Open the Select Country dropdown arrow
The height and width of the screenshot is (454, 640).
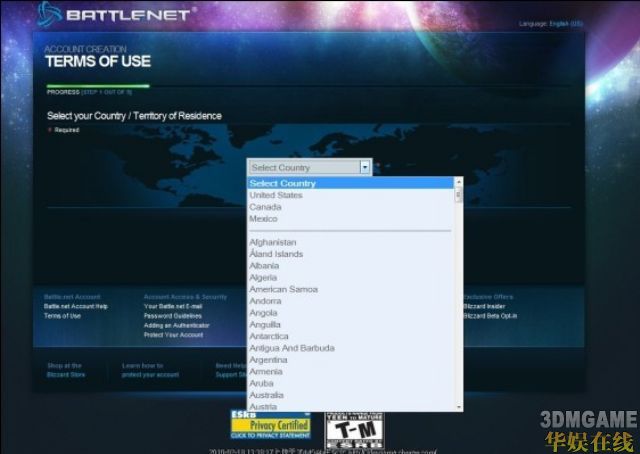tap(365, 167)
